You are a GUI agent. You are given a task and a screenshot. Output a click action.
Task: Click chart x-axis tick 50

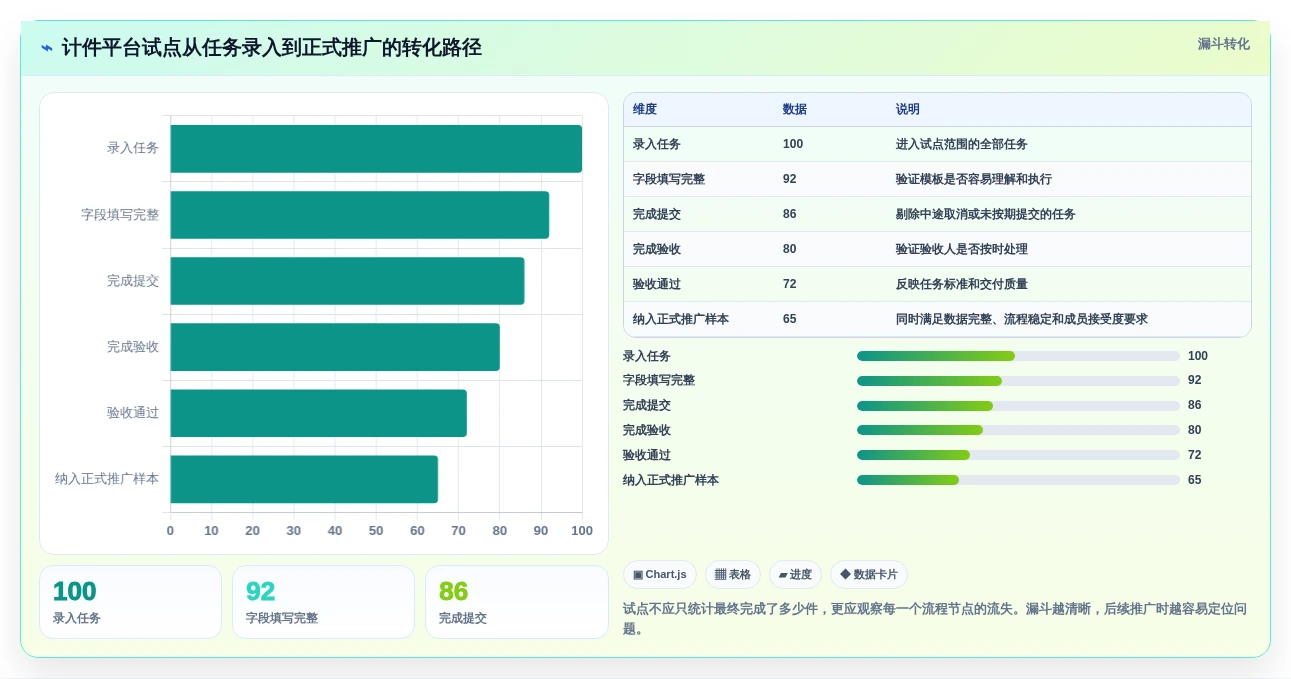[x=376, y=531]
